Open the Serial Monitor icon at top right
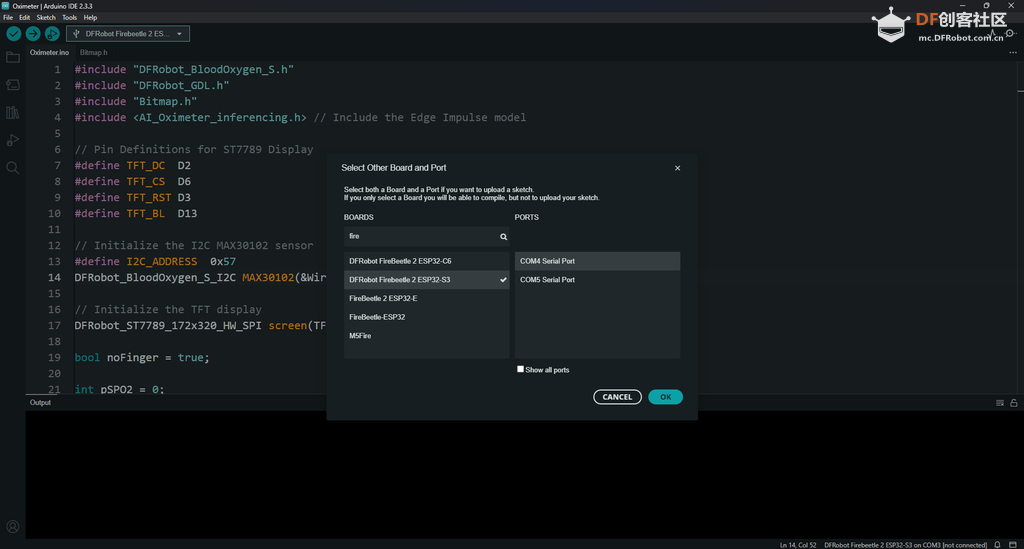 [x=1010, y=33]
